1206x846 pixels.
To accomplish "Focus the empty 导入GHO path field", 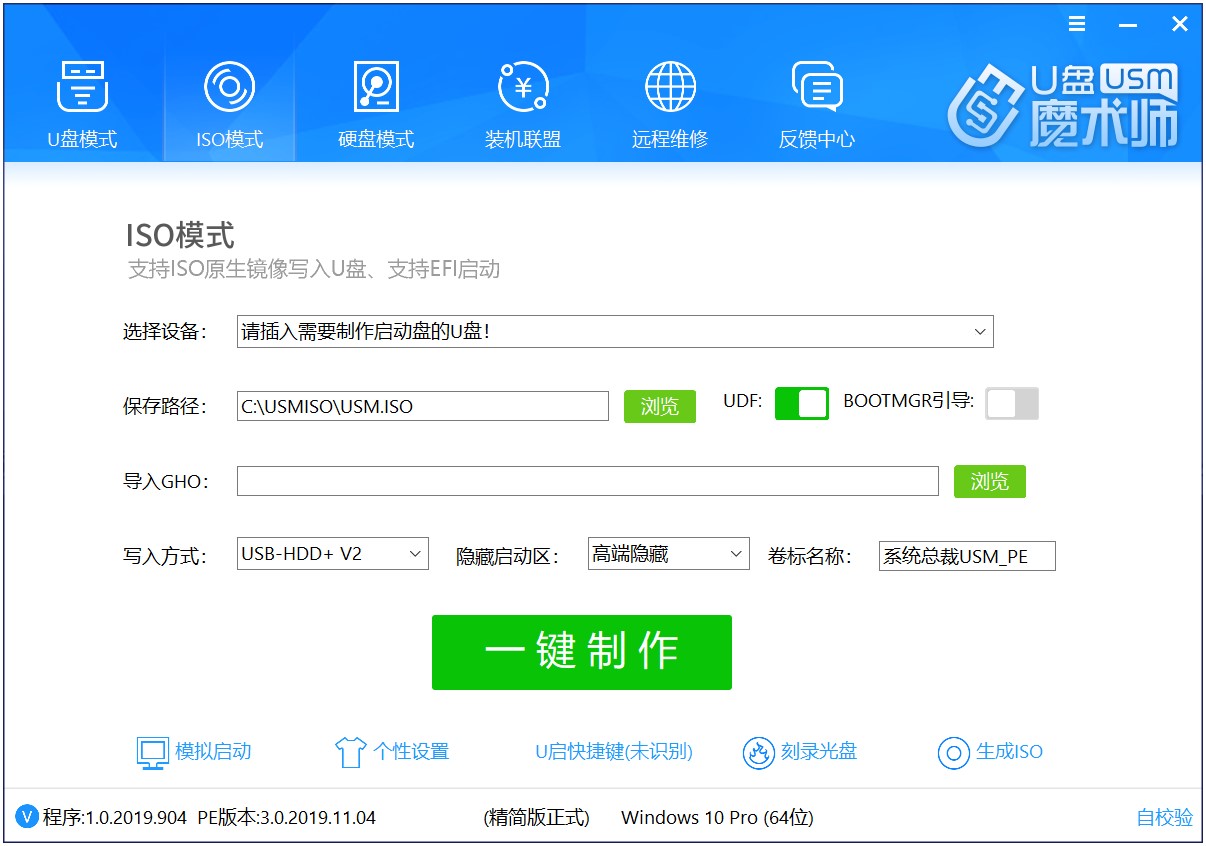I will click(x=588, y=481).
